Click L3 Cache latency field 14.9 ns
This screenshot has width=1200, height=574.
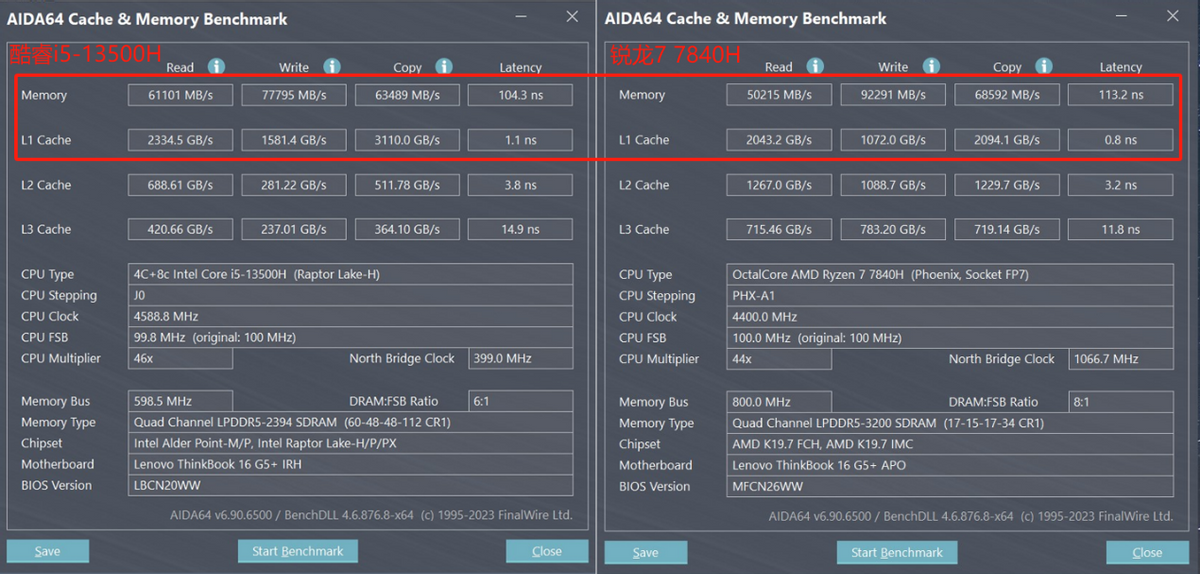[520, 229]
